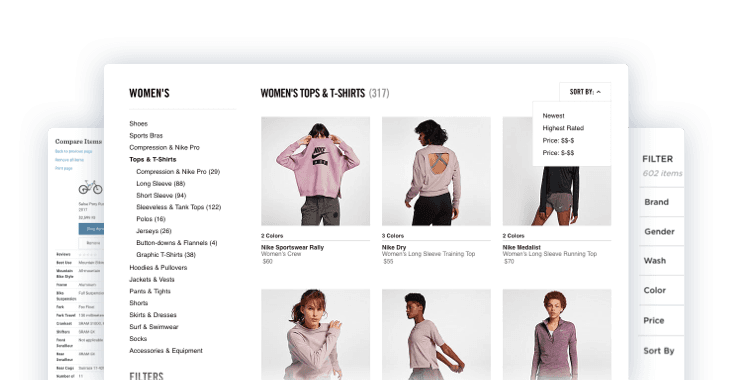This screenshot has width=732, height=380.
Task: Select Button-downs & Flannels (4) subcategory
Action: click(176, 243)
